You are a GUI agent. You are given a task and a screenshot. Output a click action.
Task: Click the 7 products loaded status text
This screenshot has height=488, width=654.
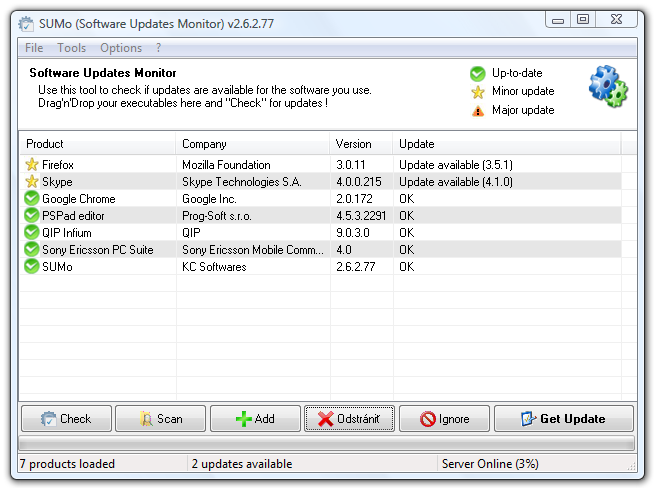pos(67,464)
